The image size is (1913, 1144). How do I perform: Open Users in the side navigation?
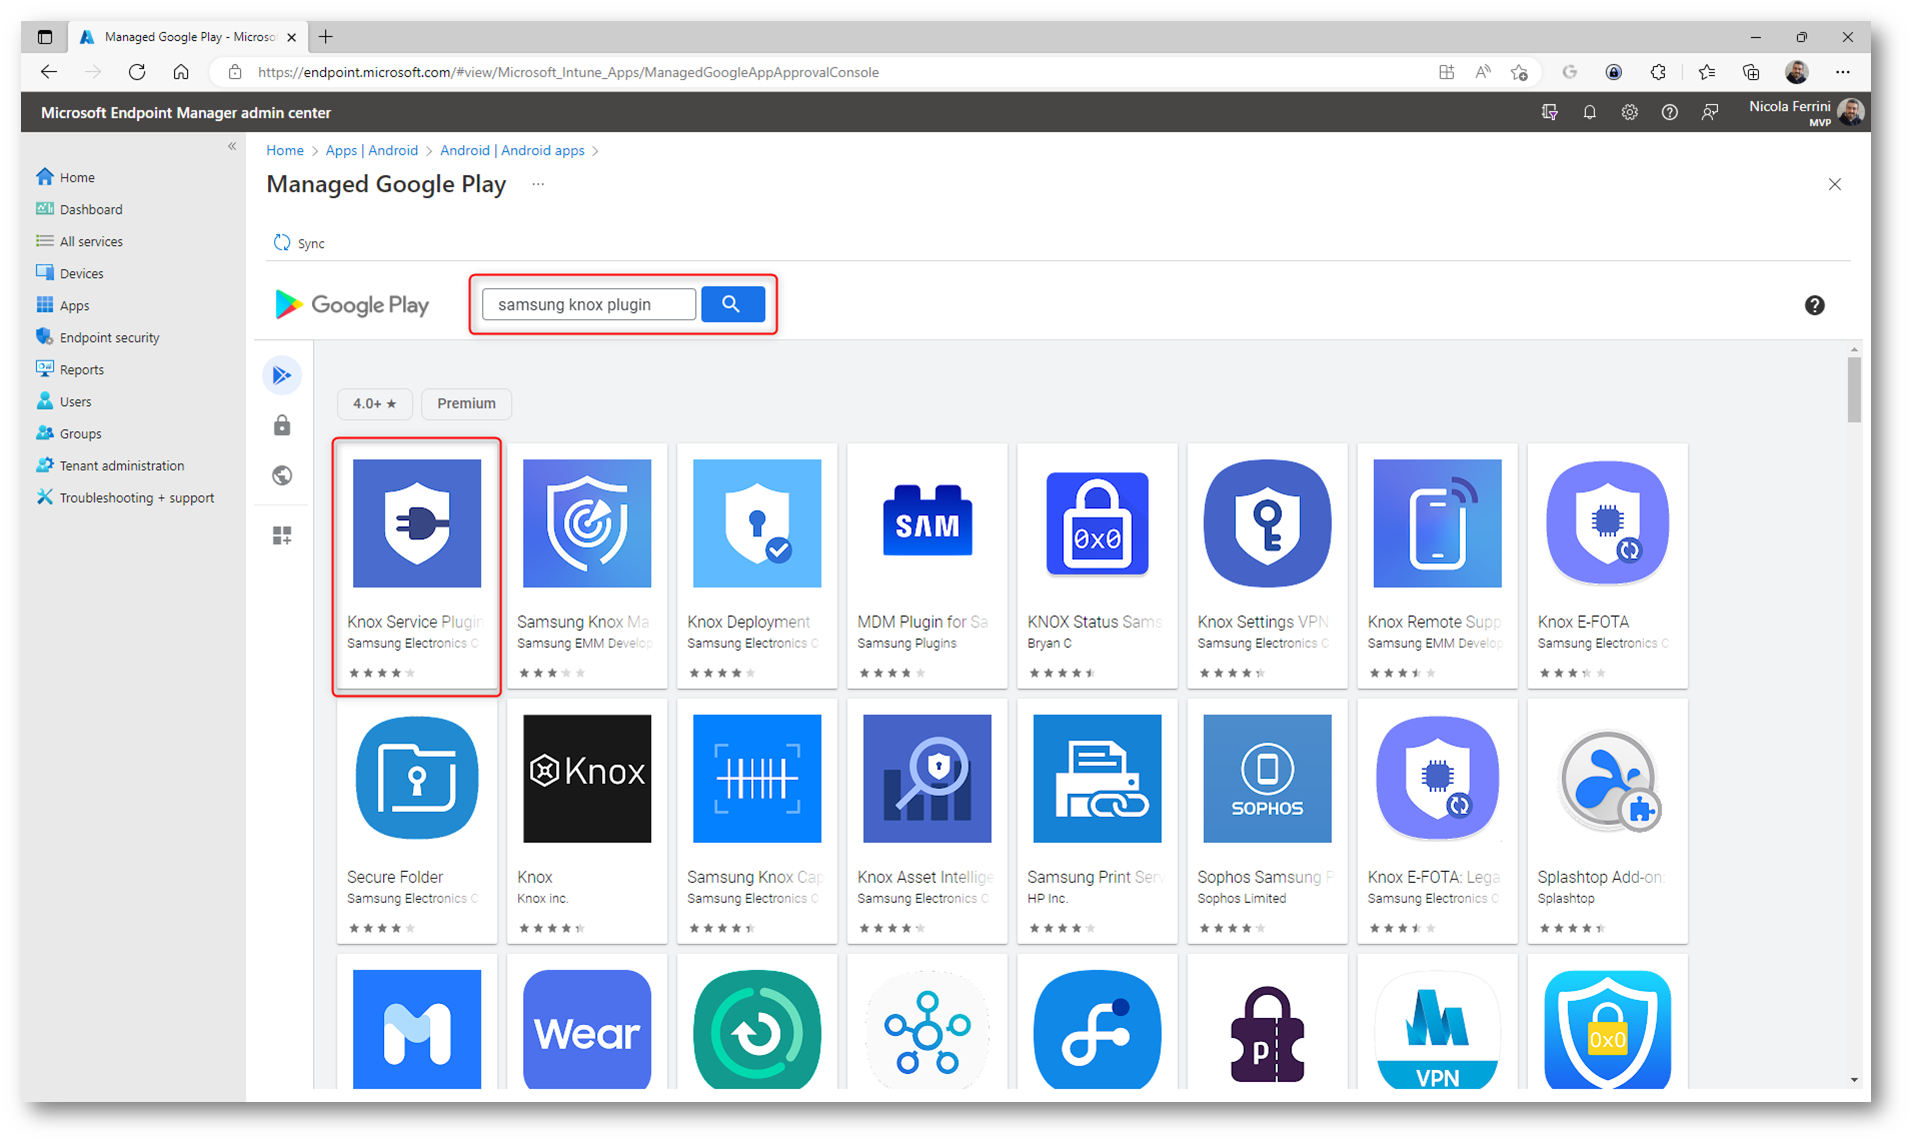[x=64, y=401]
